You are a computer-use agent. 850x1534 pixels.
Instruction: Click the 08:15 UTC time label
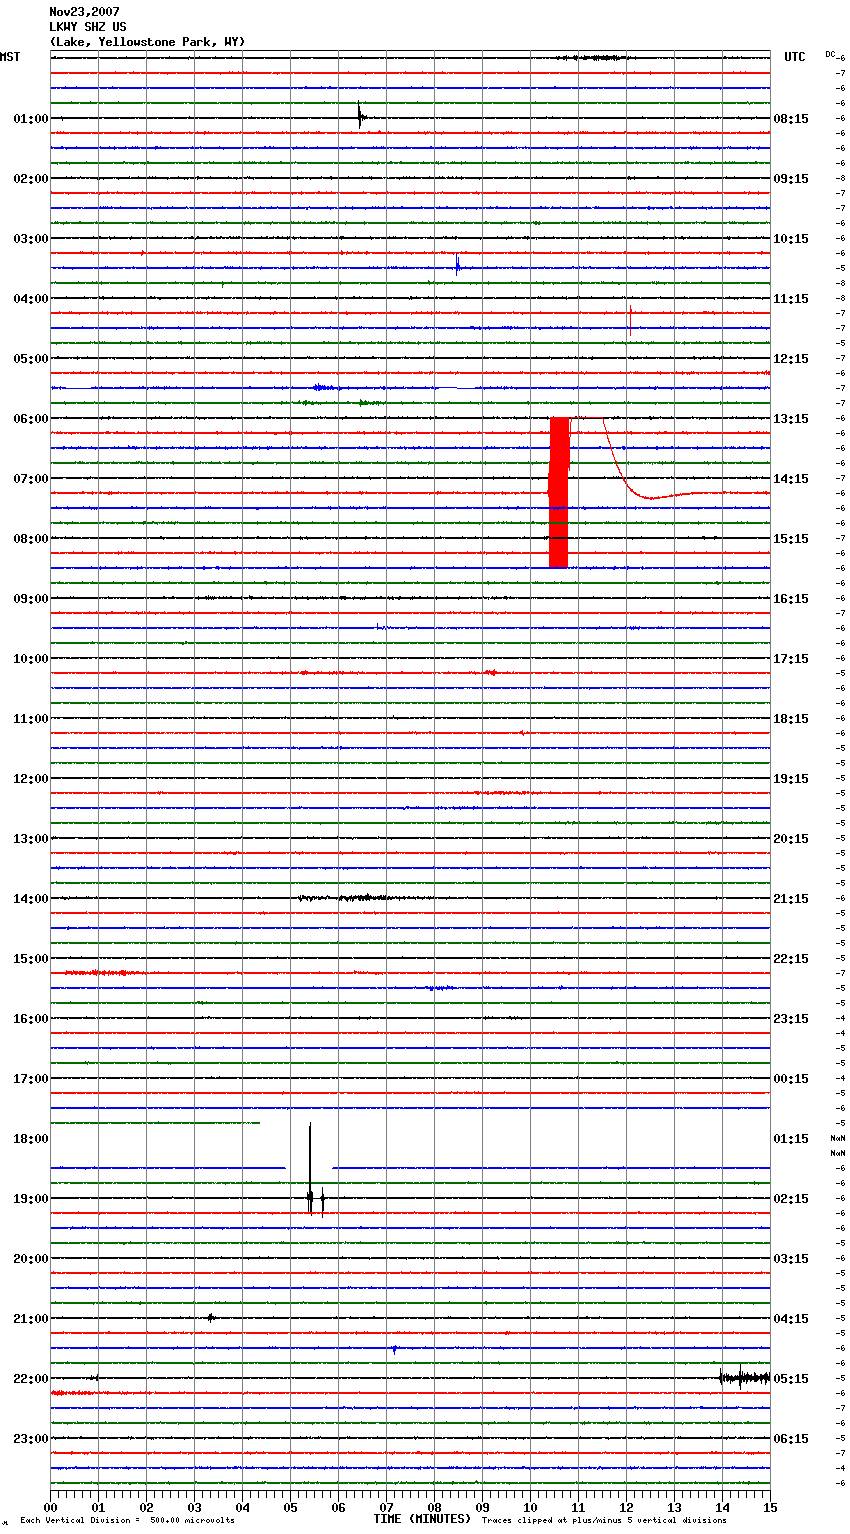[x=791, y=119]
